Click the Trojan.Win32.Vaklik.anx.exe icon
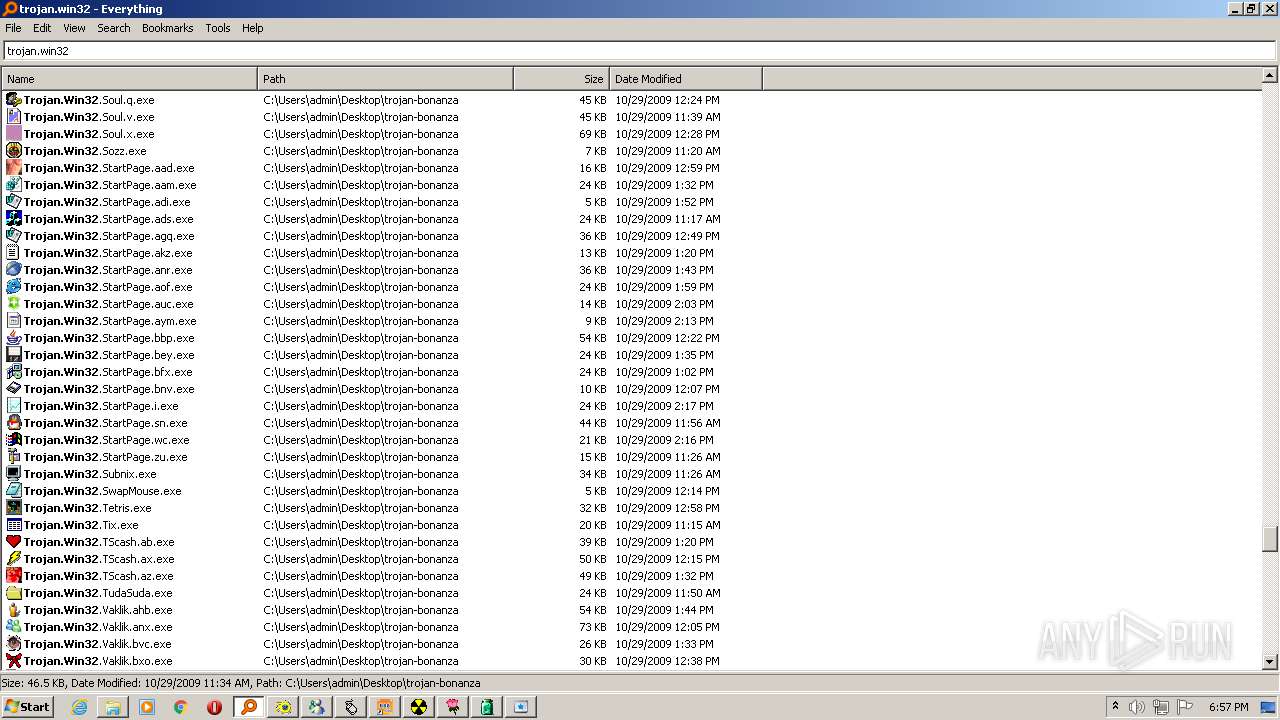 coord(14,627)
